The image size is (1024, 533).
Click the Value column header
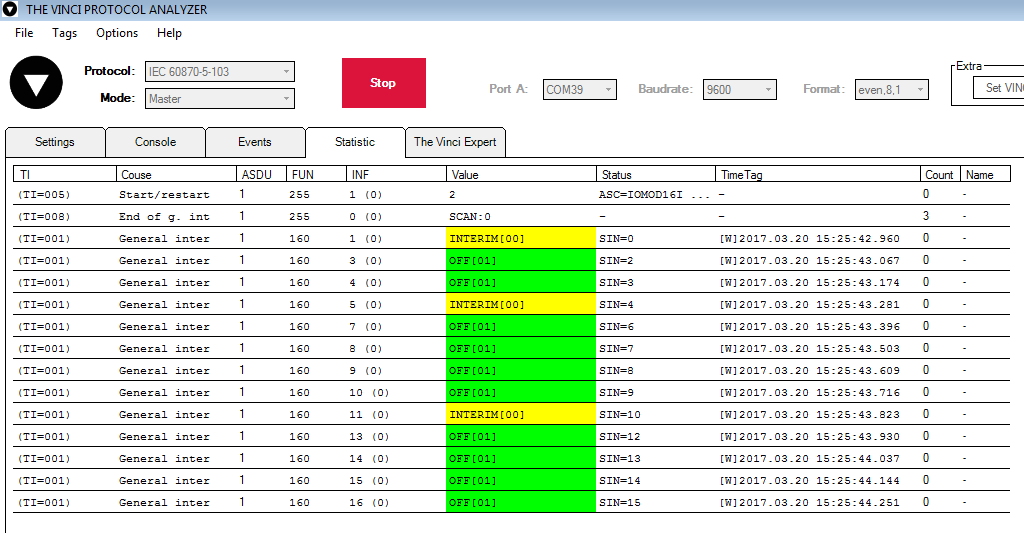521,174
